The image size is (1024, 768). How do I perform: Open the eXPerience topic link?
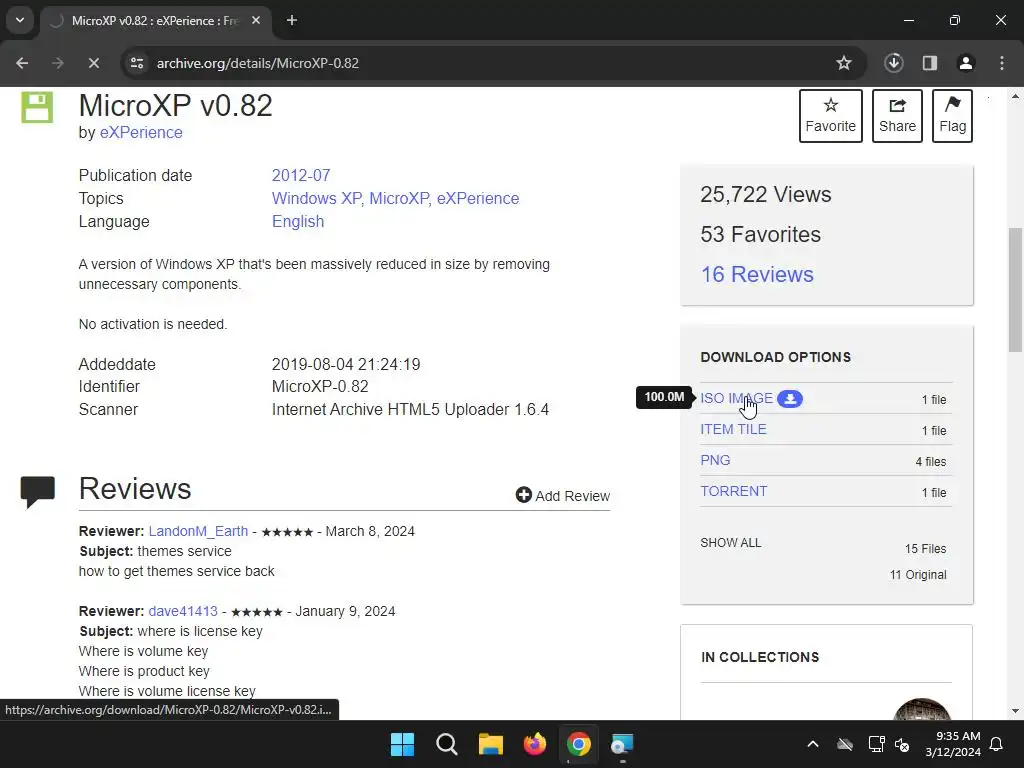(478, 199)
